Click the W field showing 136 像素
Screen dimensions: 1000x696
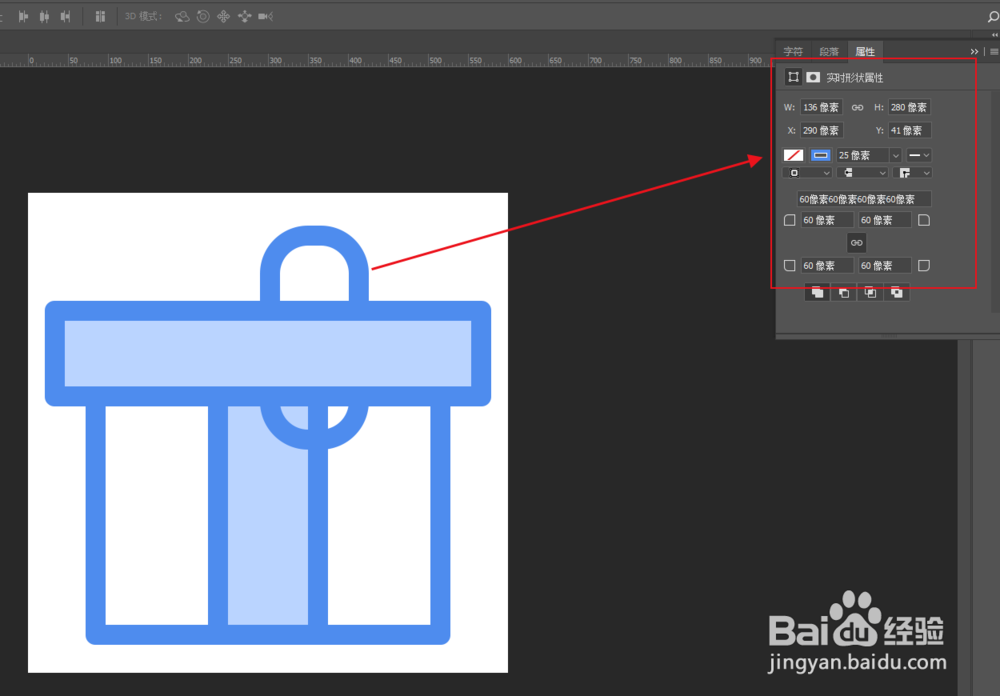tap(821, 107)
